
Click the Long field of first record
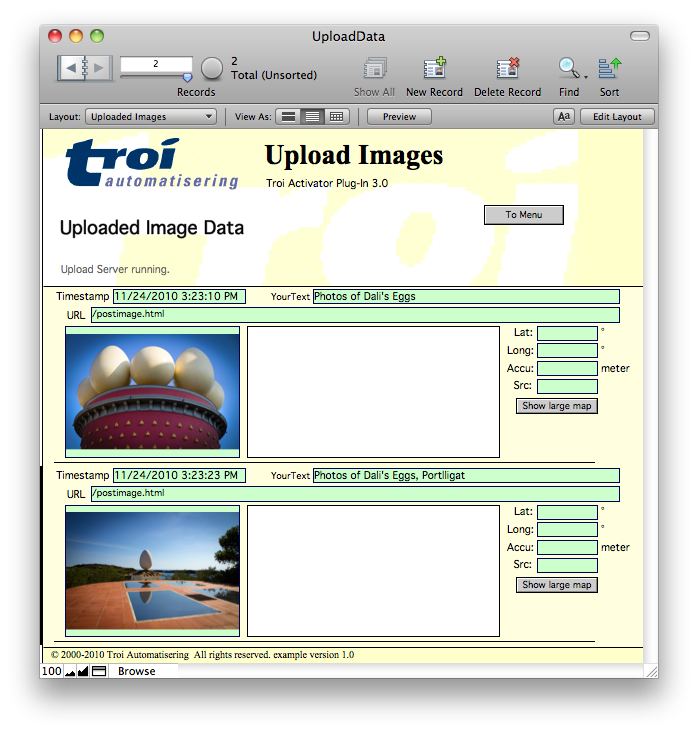[568, 351]
